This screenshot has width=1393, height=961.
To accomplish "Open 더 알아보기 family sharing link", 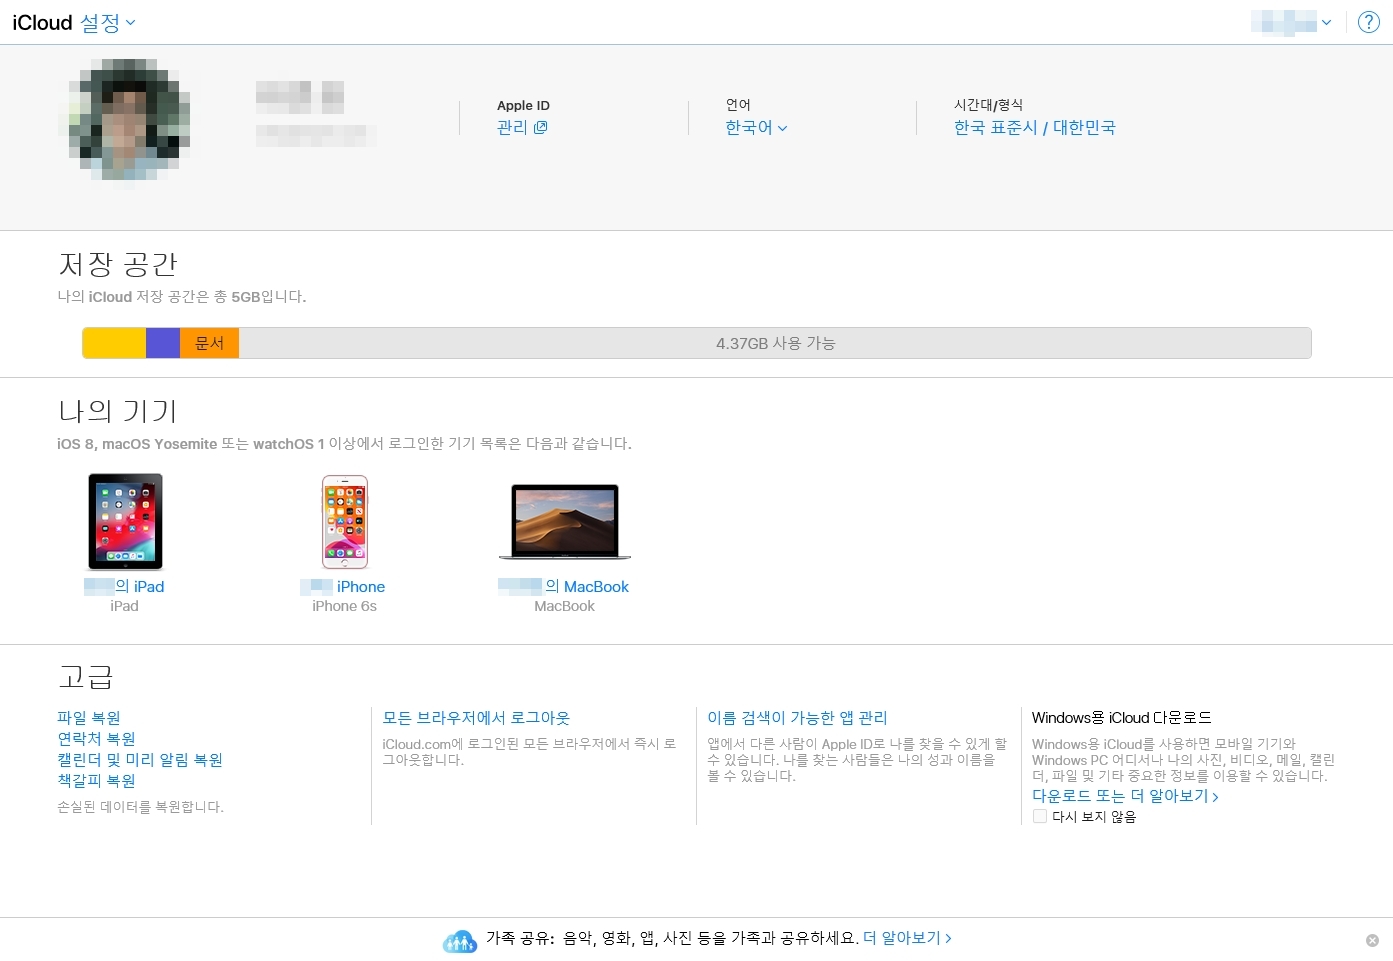I will pyautogui.click(x=907, y=937).
